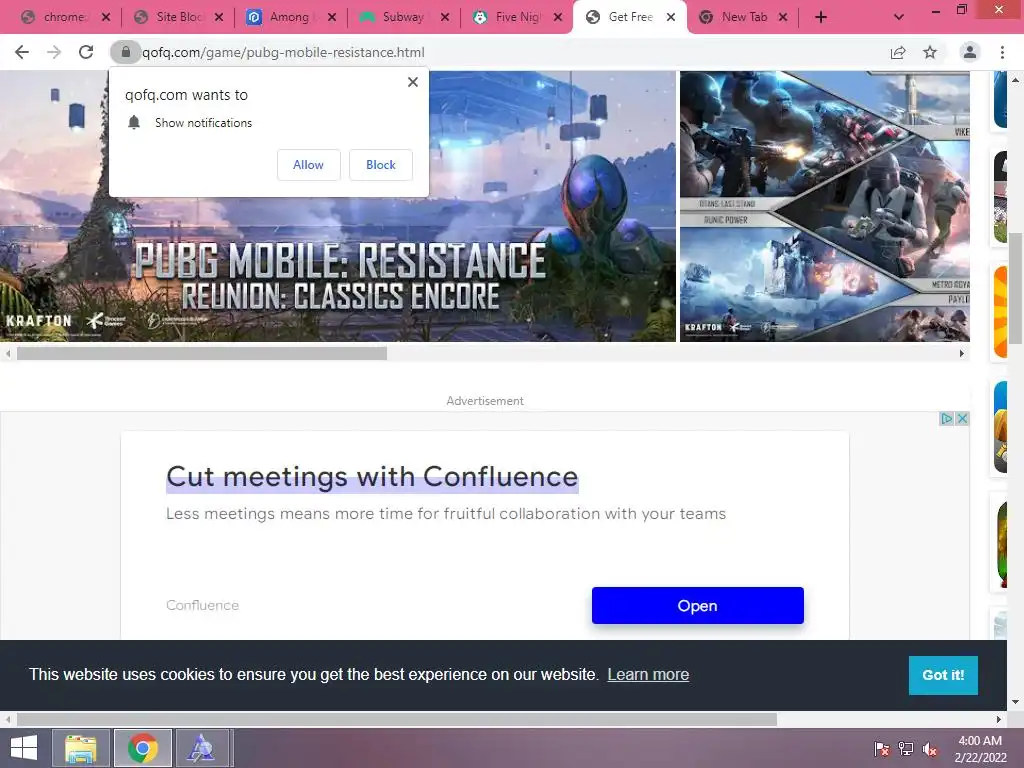Click the page horizontal scrollbar
The image size is (1024, 768).
point(397,719)
